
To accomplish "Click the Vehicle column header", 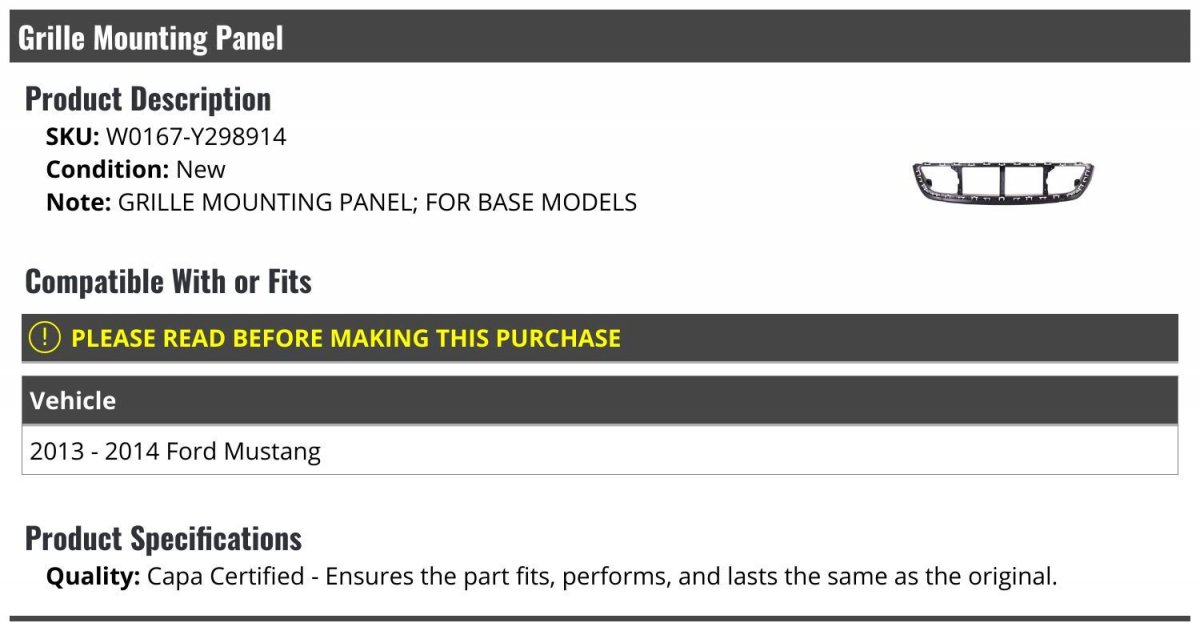I will tap(600, 401).
